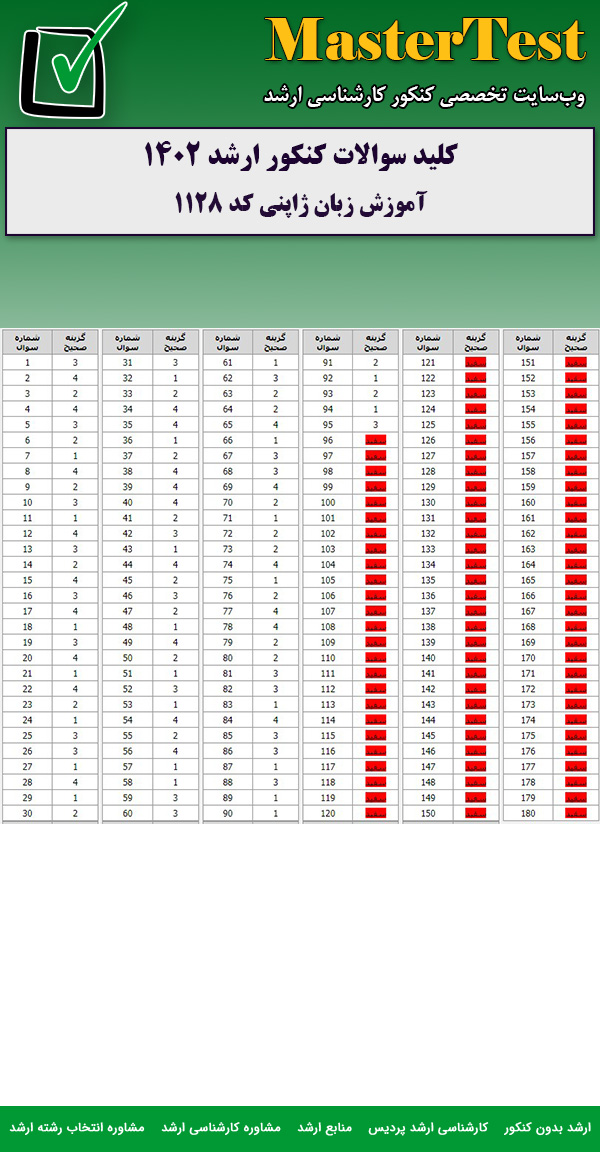Select the question number 61 cell
Screen dimensions: 600x1152
point(227,363)
